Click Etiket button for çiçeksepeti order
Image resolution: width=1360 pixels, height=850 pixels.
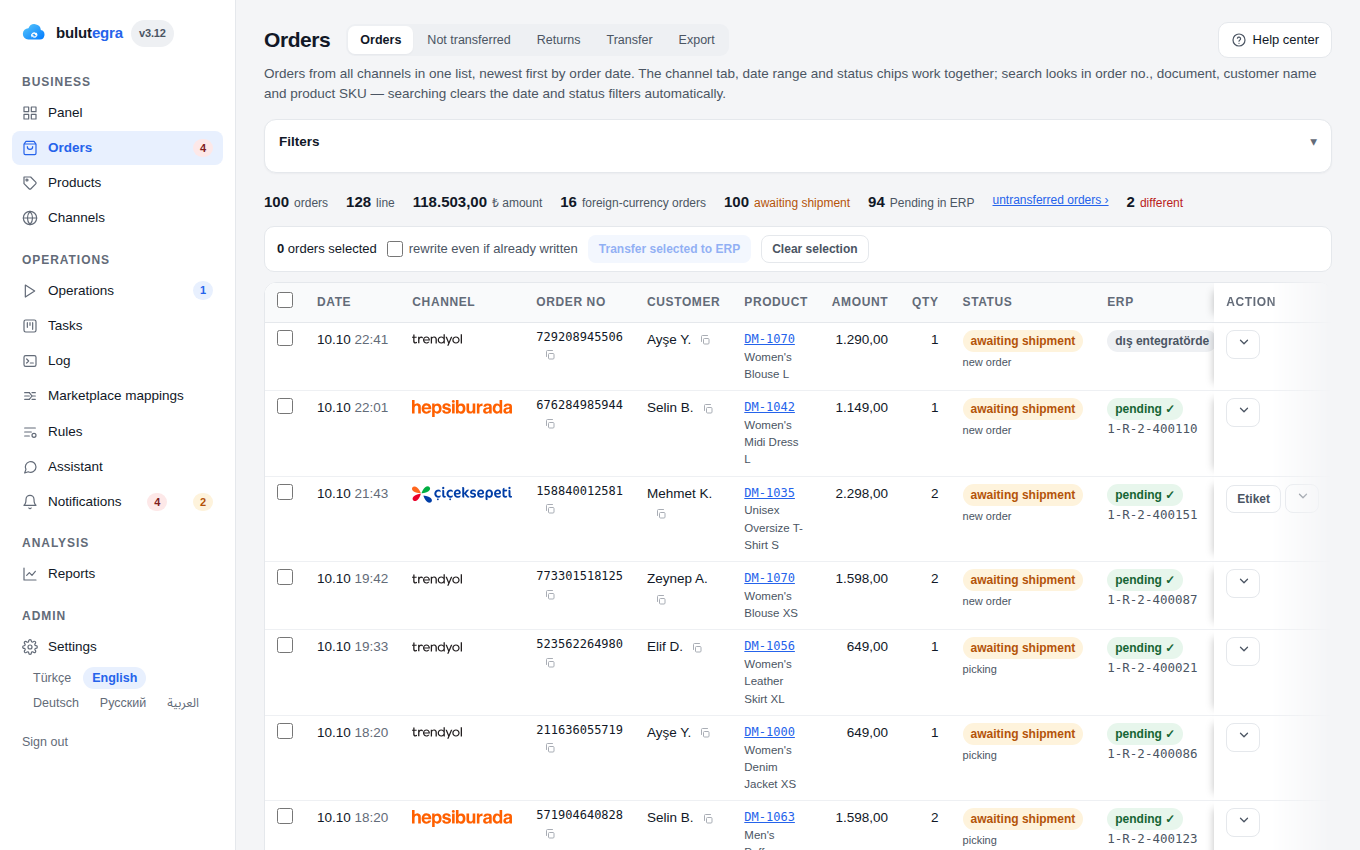(1253, 499)
